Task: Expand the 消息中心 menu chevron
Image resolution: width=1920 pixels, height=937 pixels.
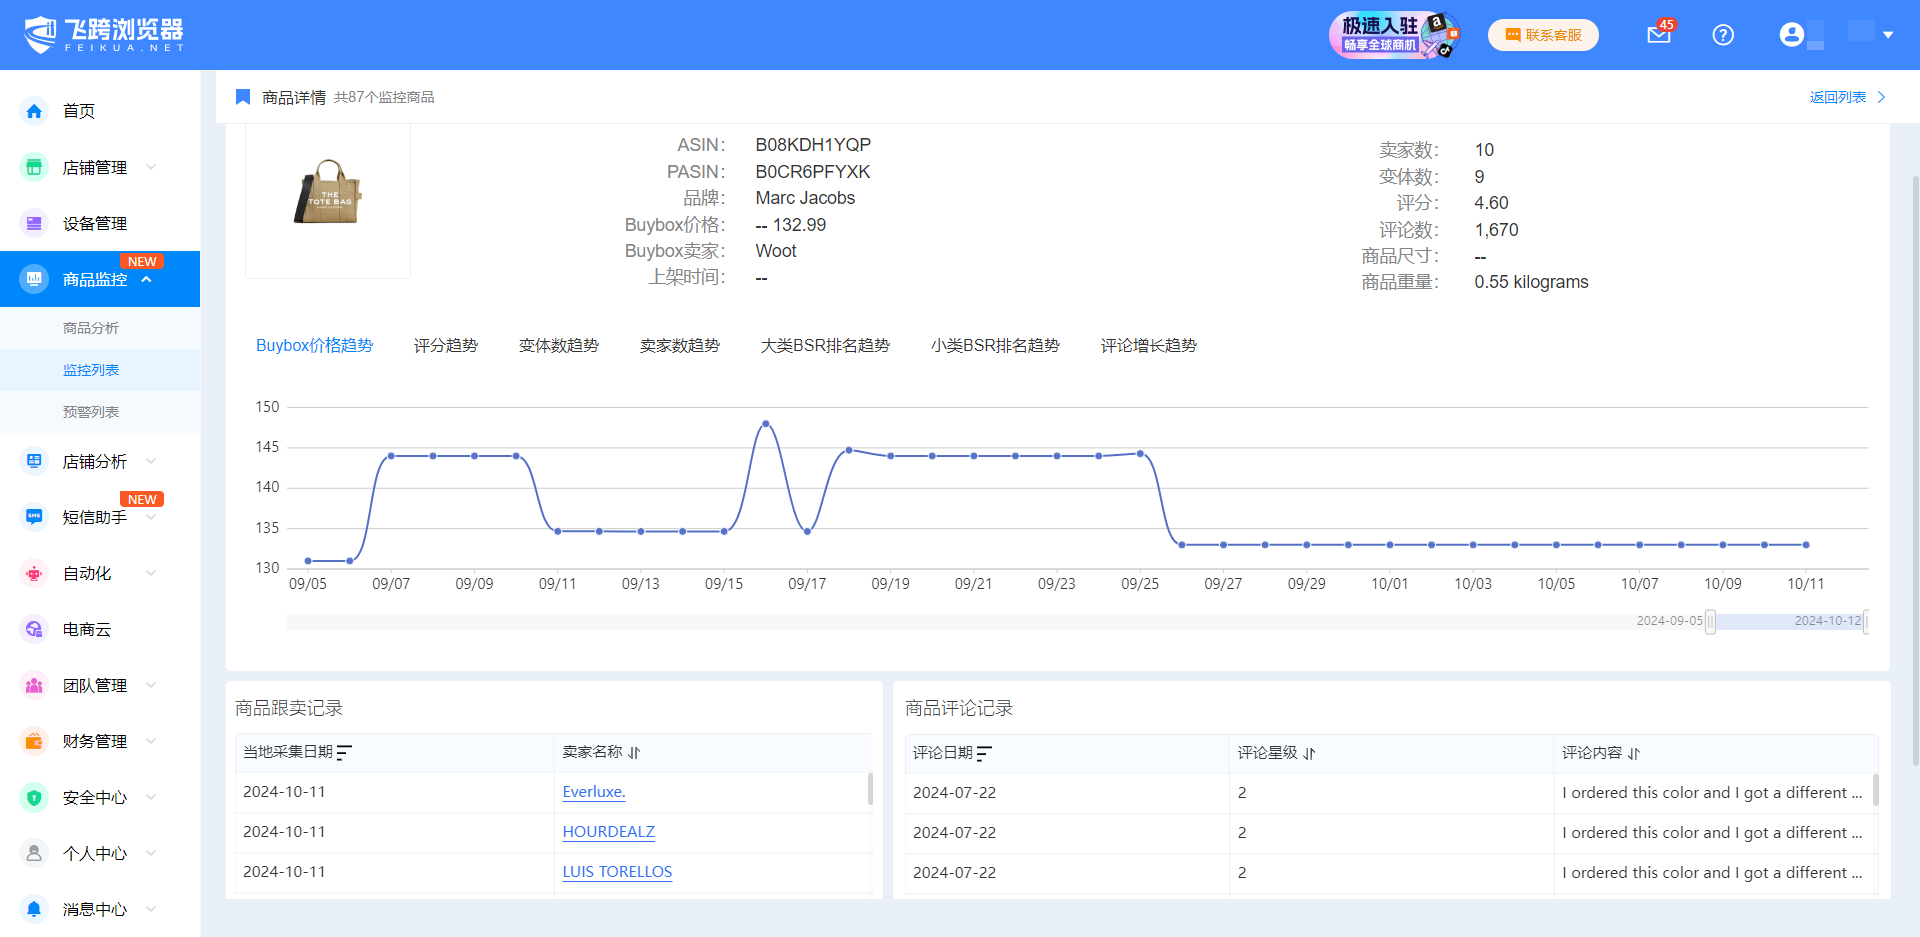Action: click(151, 909)
